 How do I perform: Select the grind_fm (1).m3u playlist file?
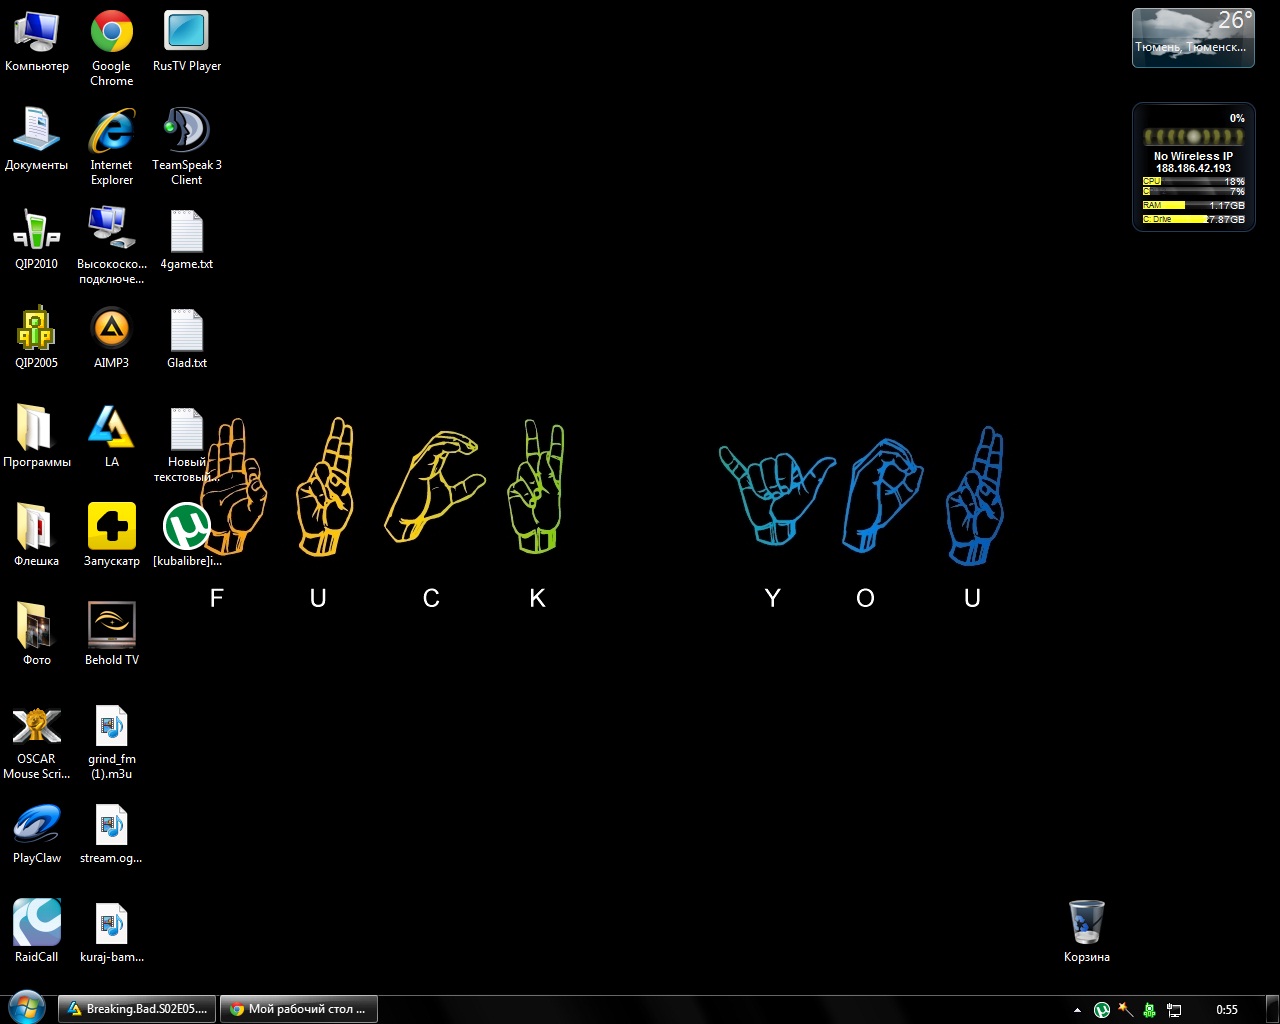point(111,725)
